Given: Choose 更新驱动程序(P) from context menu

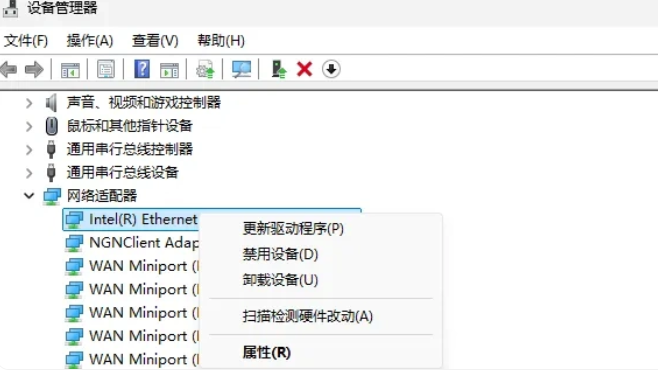Looking at the screenshot, I should click(x=293, y=229).
